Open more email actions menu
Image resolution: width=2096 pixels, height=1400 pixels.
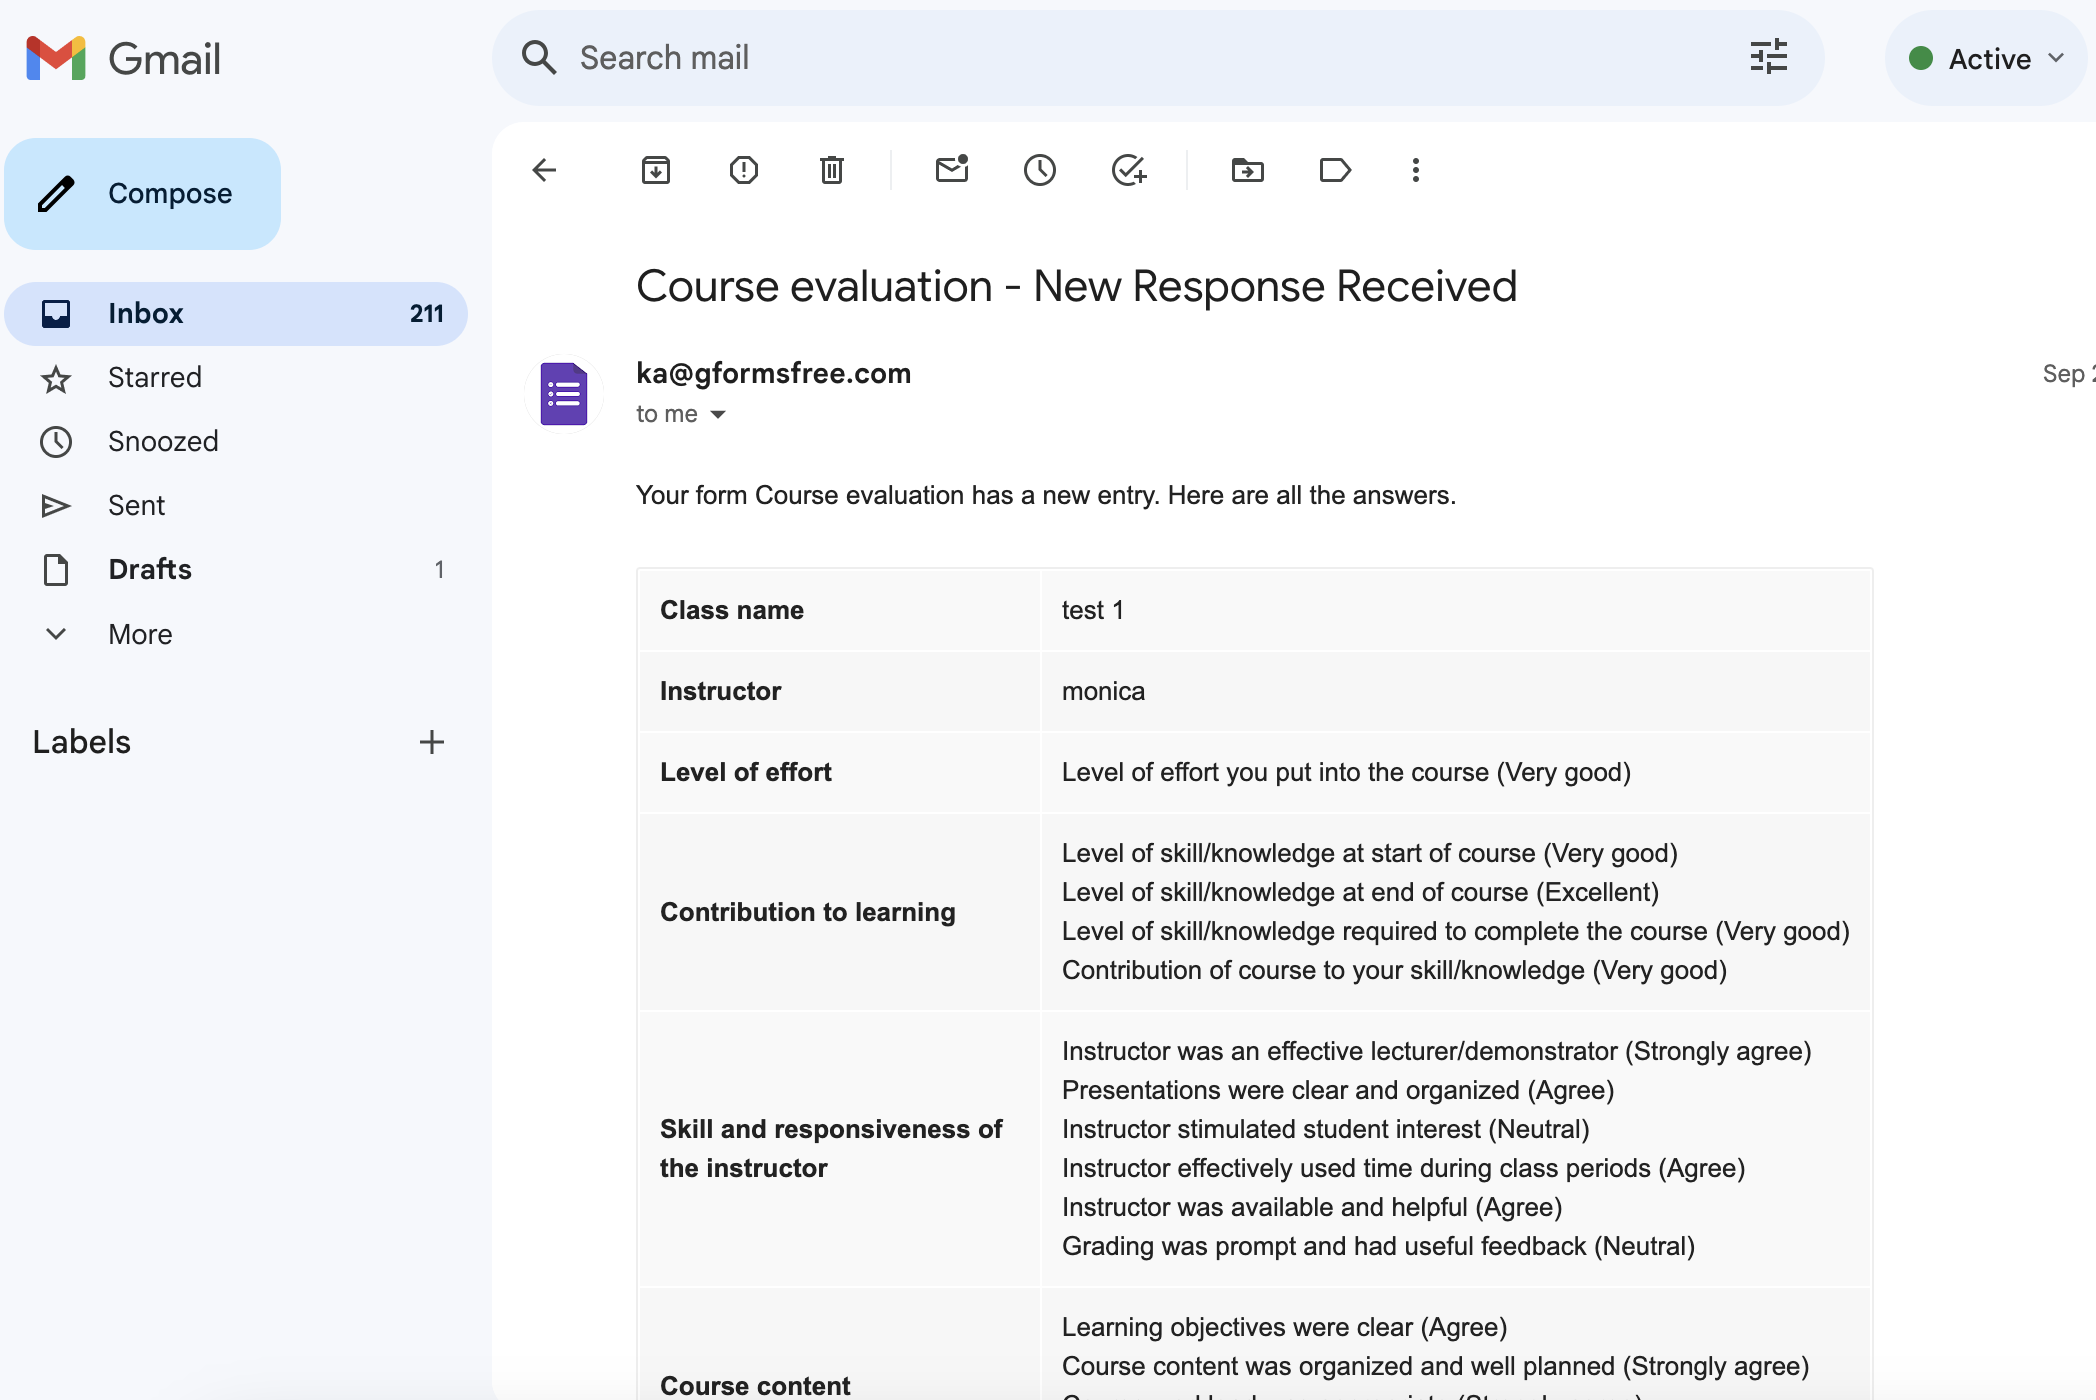[x=1415, y=170]
